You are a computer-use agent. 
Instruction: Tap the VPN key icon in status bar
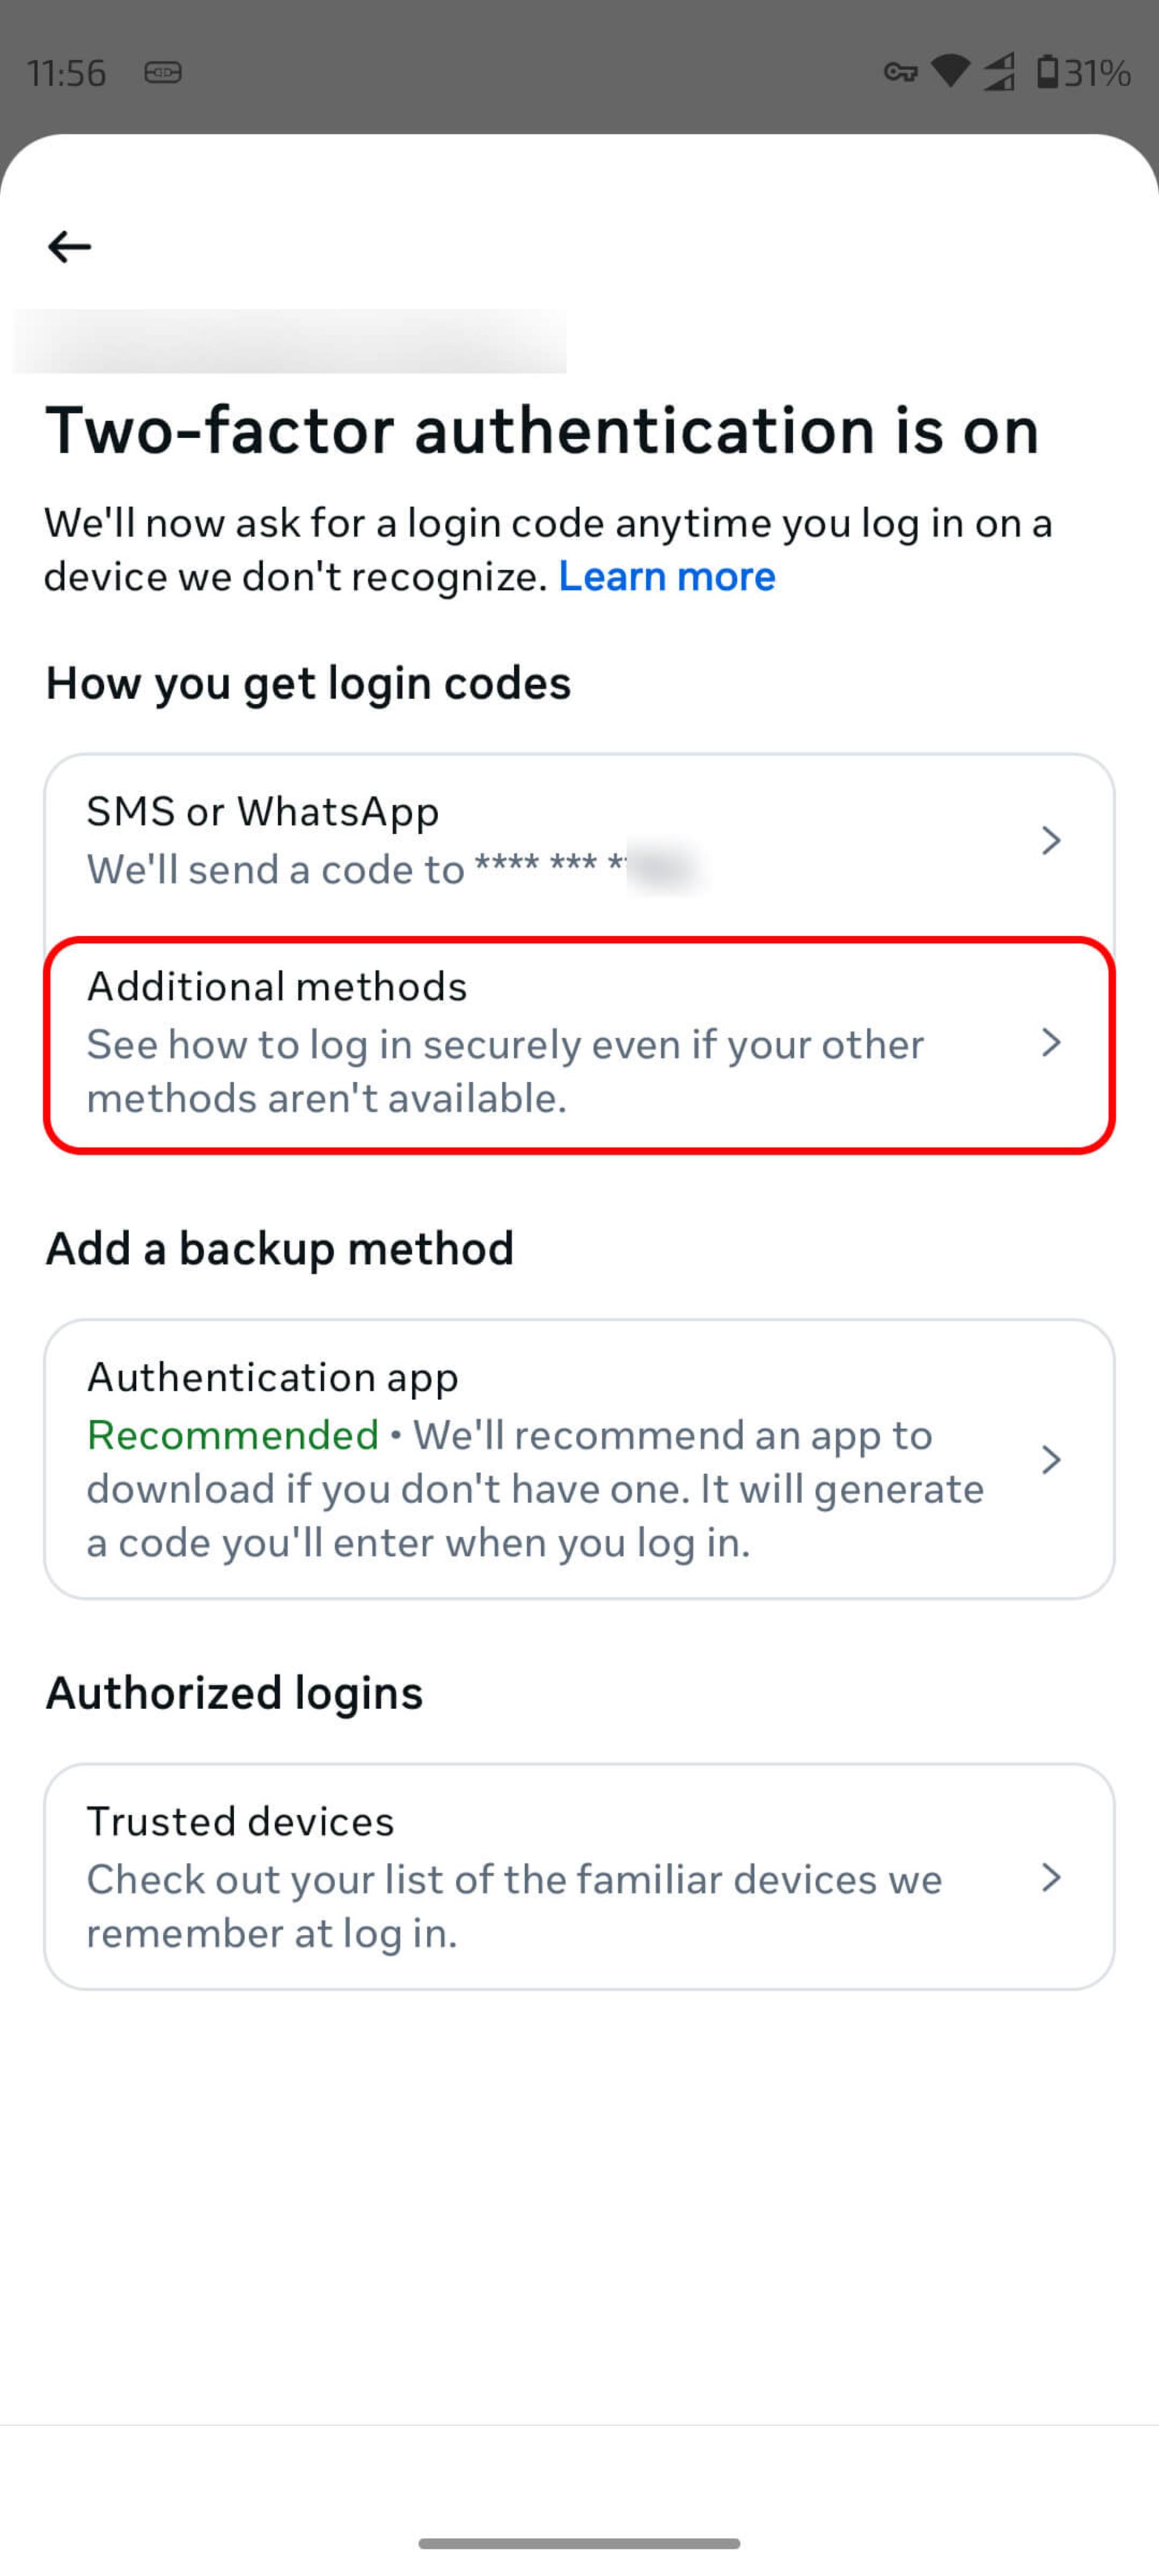[x=901, y=72]
